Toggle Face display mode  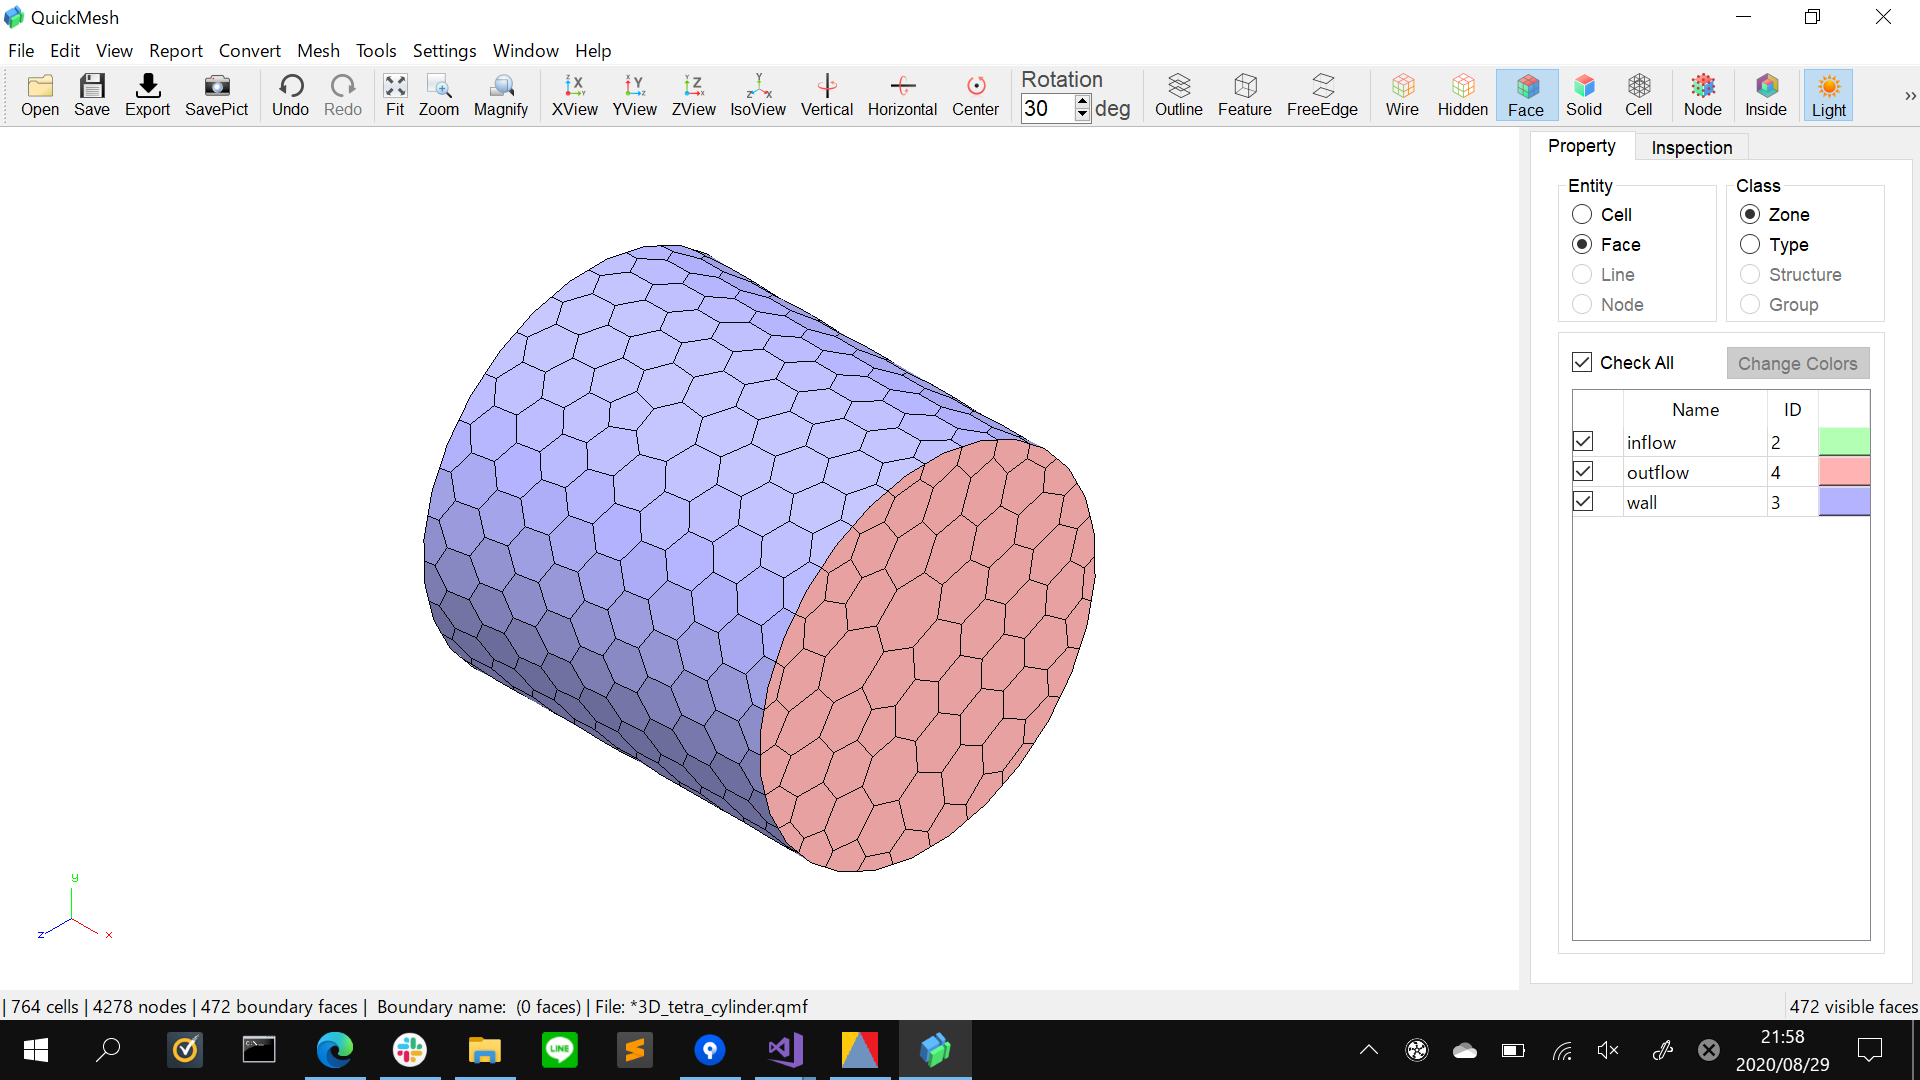pos(1526,95)
